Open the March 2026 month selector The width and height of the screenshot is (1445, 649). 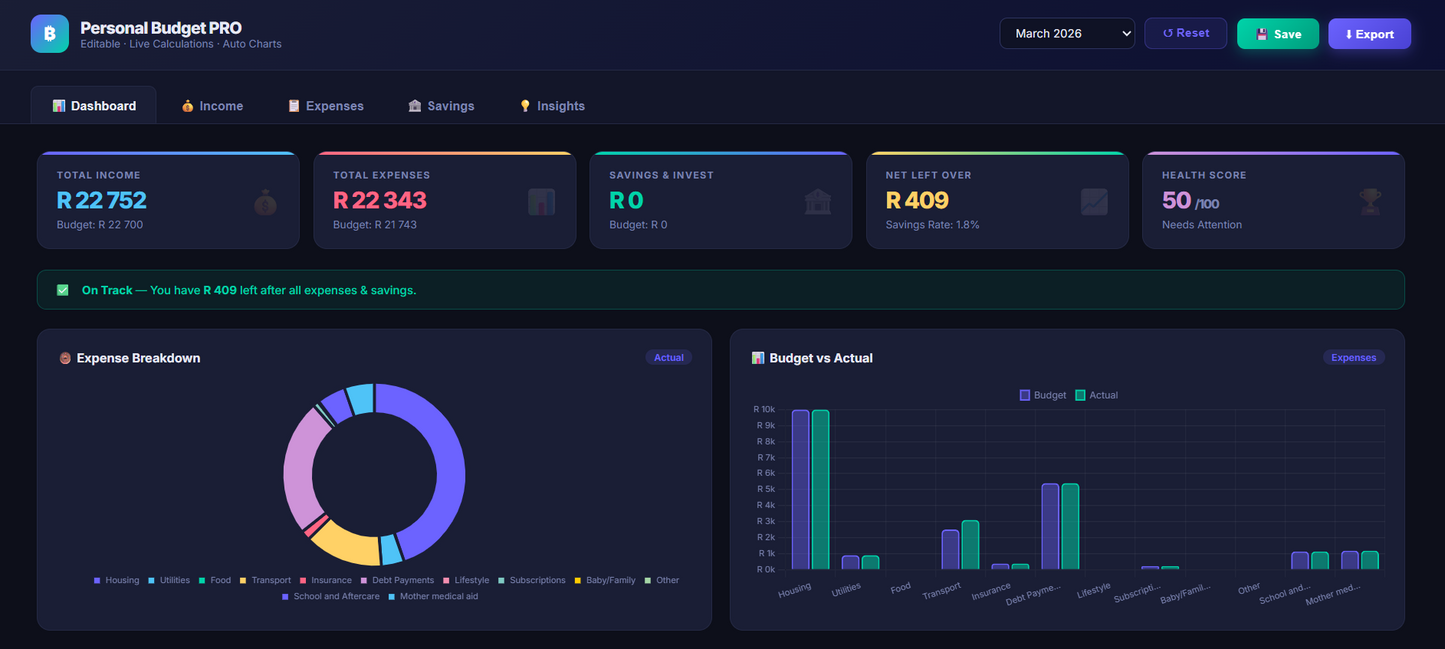[x=1067, y=33]
